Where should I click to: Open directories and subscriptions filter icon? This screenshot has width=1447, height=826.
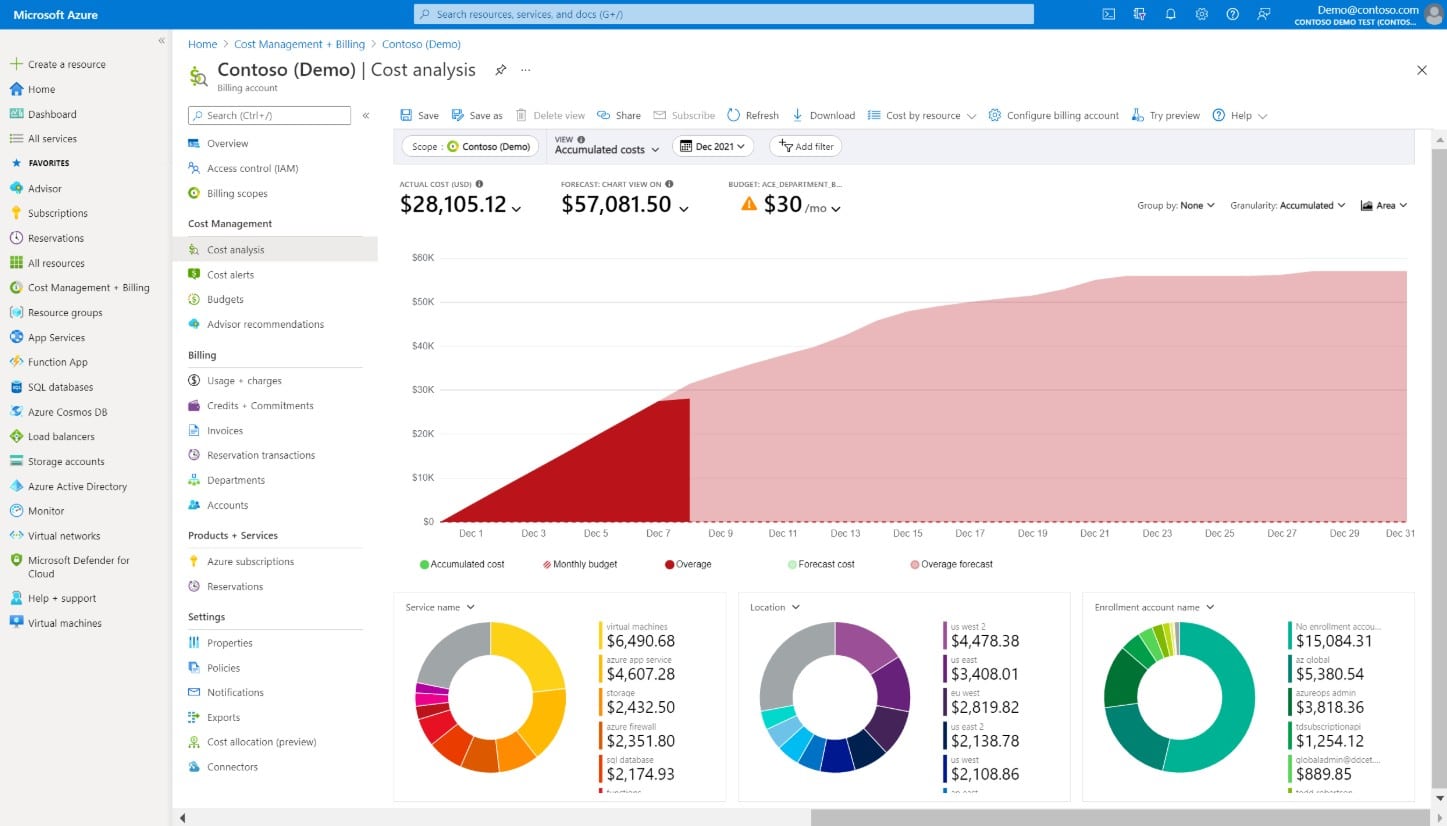click(x=1139, y=14)
